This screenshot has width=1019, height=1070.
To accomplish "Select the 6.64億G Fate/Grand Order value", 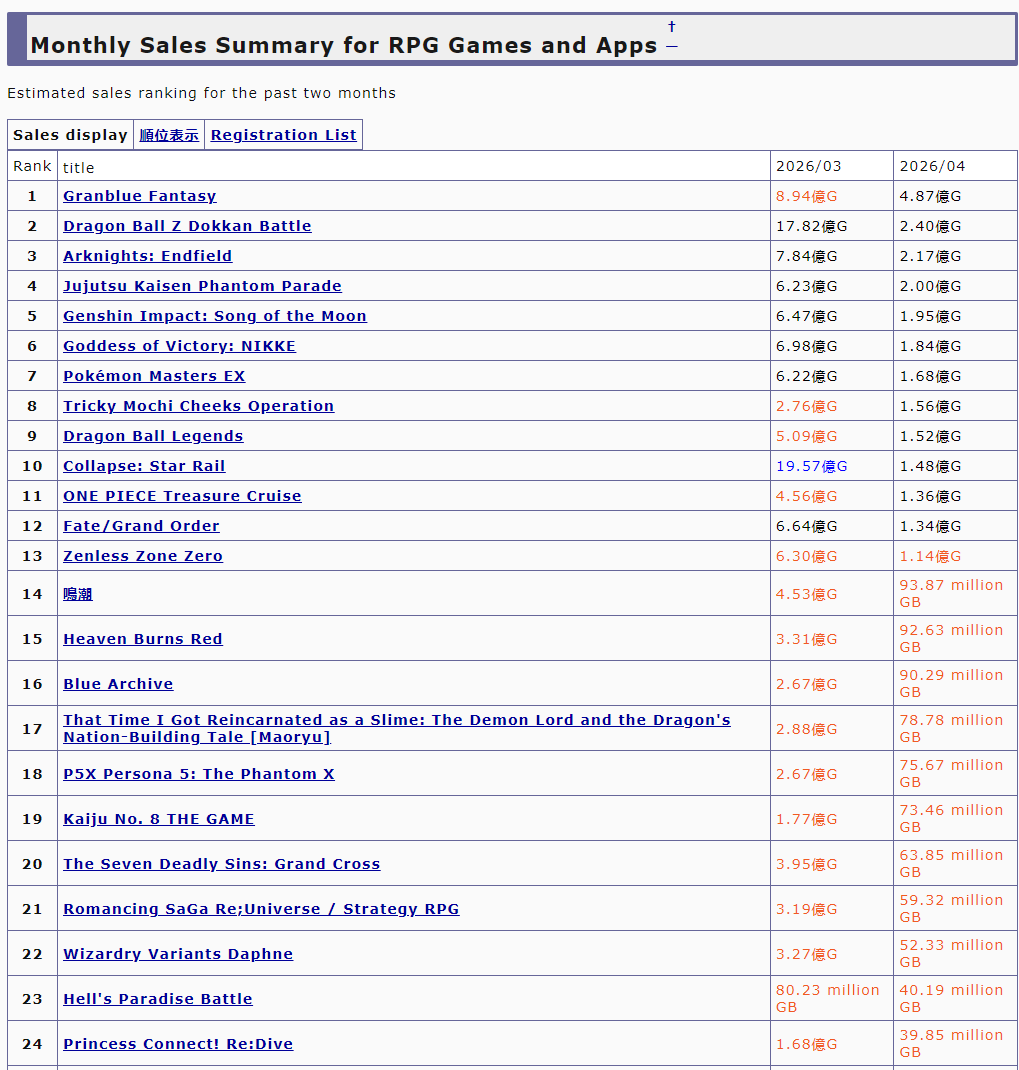I will click(806, 526).
